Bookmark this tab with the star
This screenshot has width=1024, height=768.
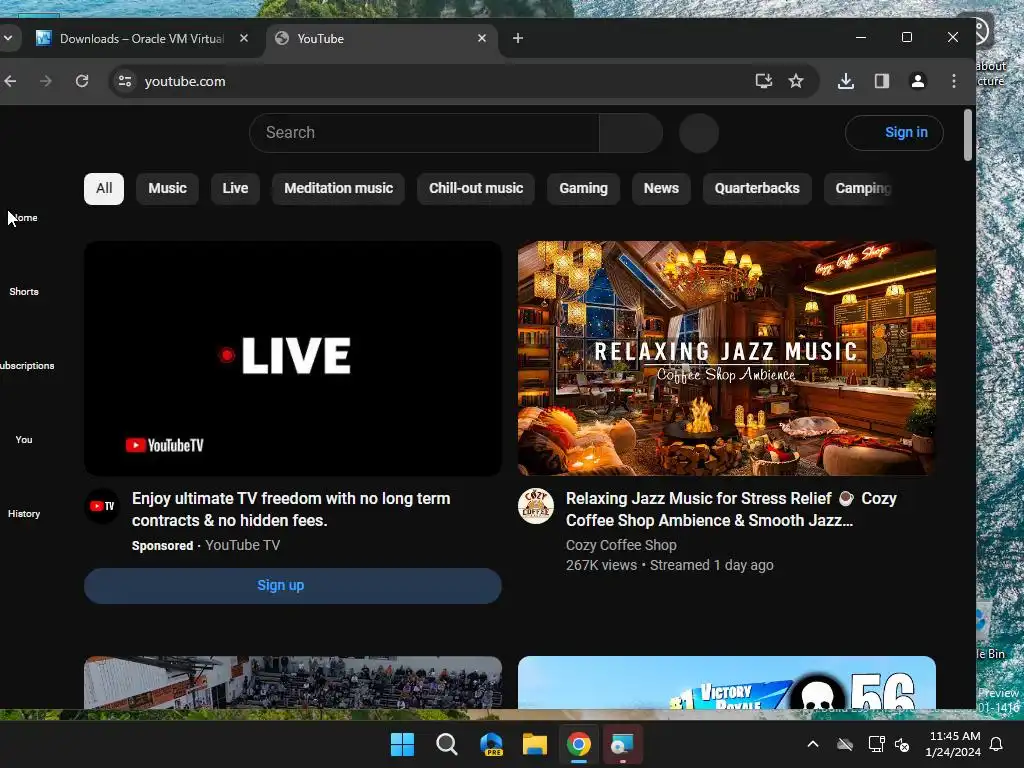[795, 81]
